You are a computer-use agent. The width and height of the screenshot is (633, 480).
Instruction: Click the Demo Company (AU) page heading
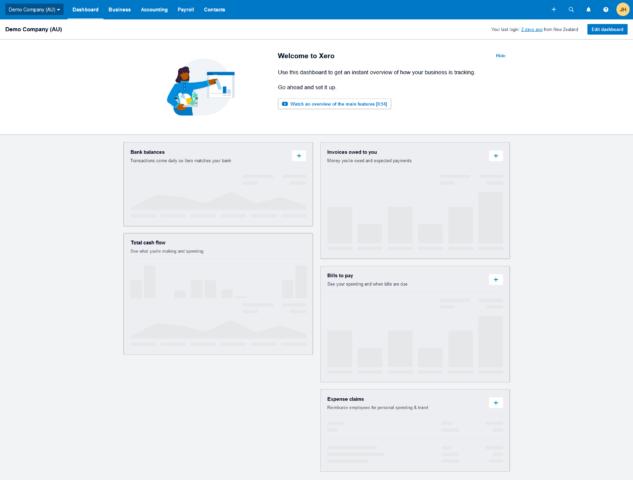tap(34, 29)
